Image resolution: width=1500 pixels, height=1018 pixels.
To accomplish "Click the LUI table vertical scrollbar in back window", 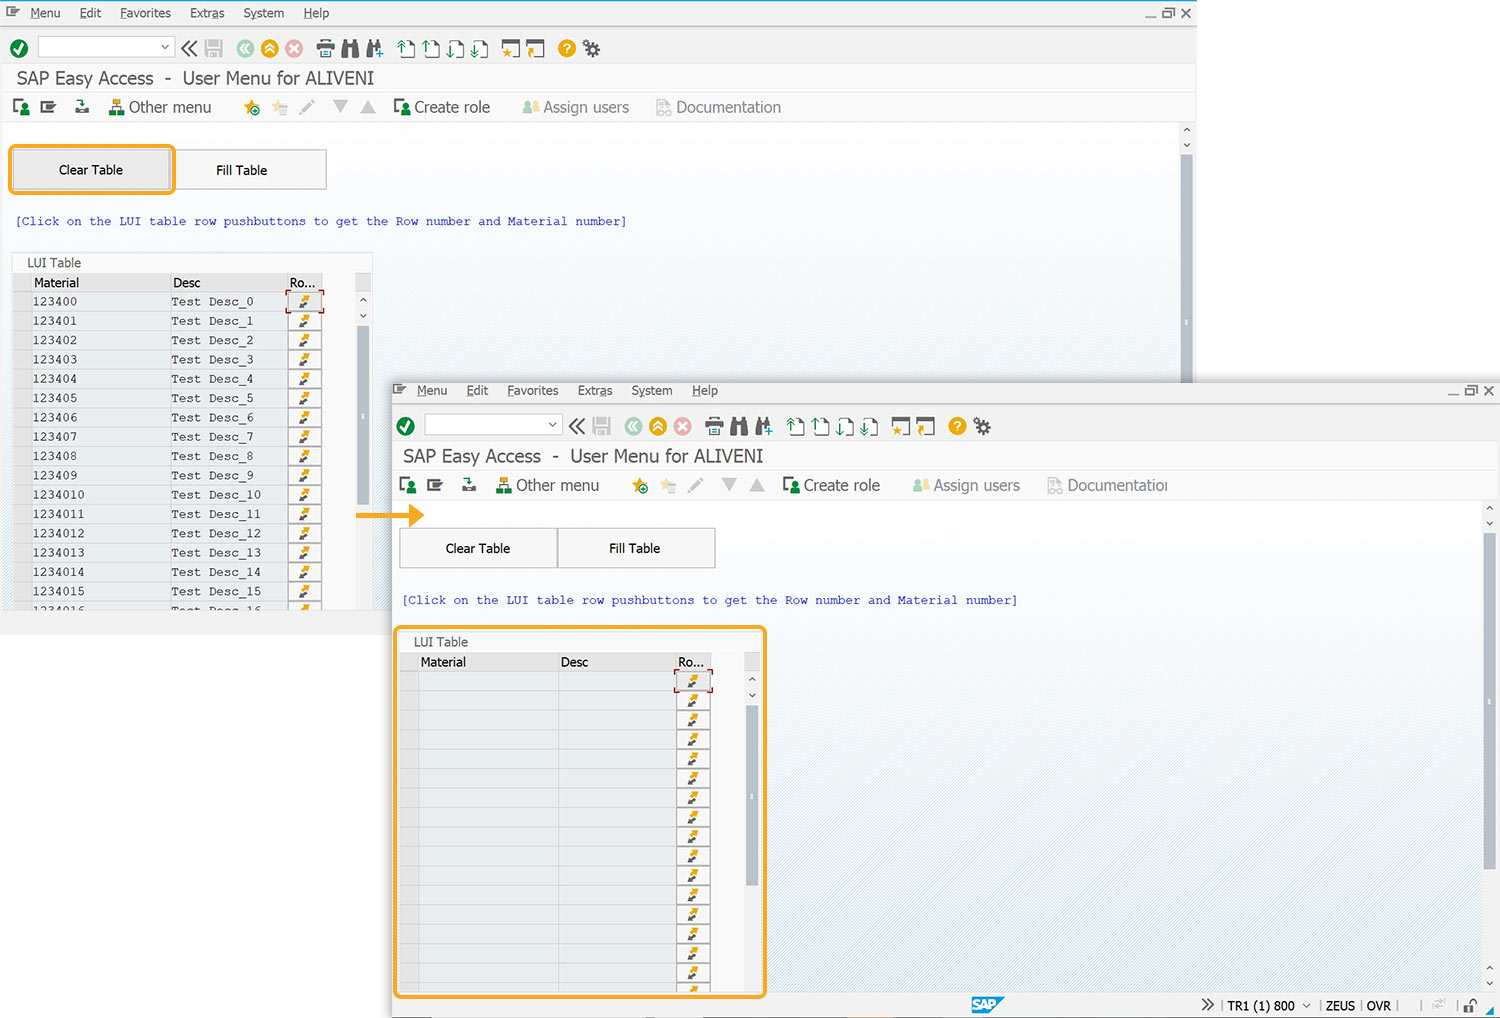I will pos(363,415).
